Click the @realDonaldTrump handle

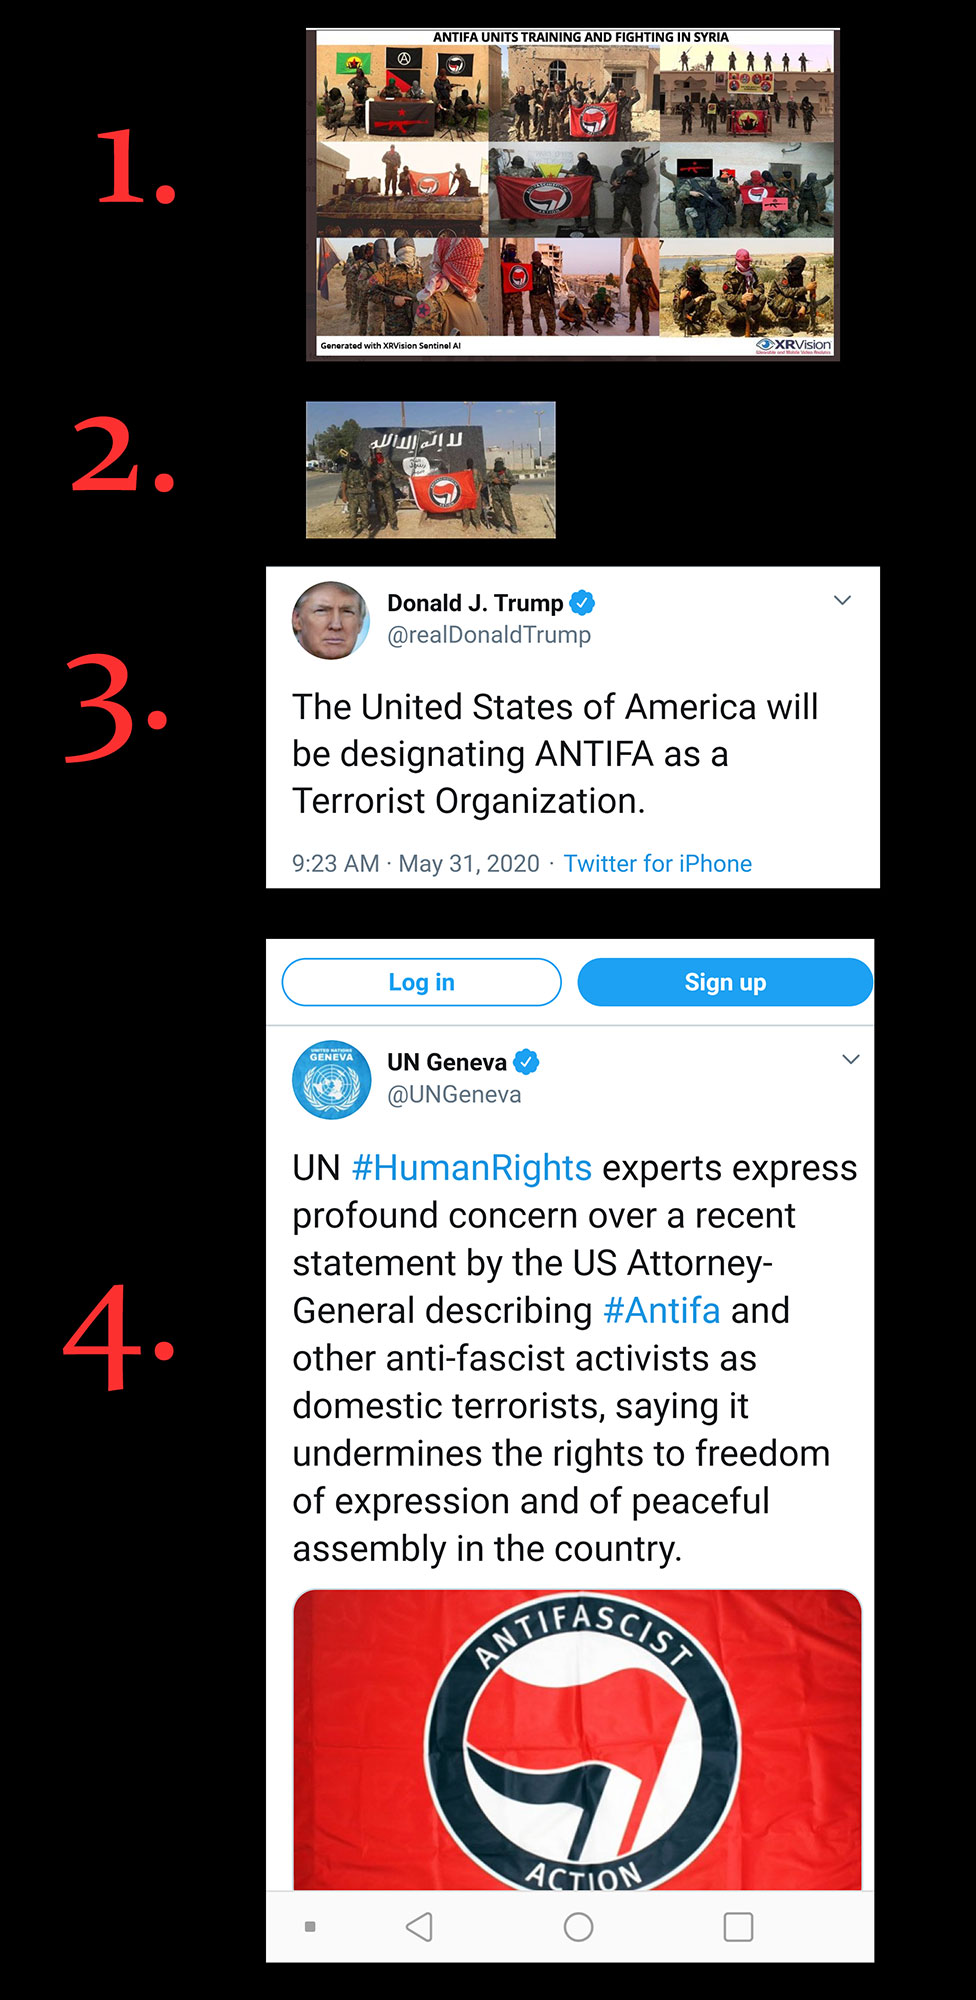coord(489,635)
